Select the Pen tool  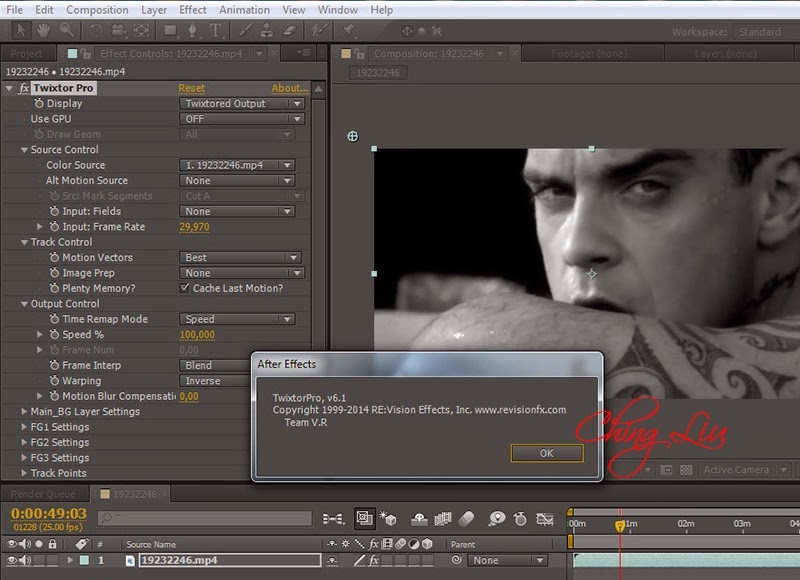coord(190,30)
